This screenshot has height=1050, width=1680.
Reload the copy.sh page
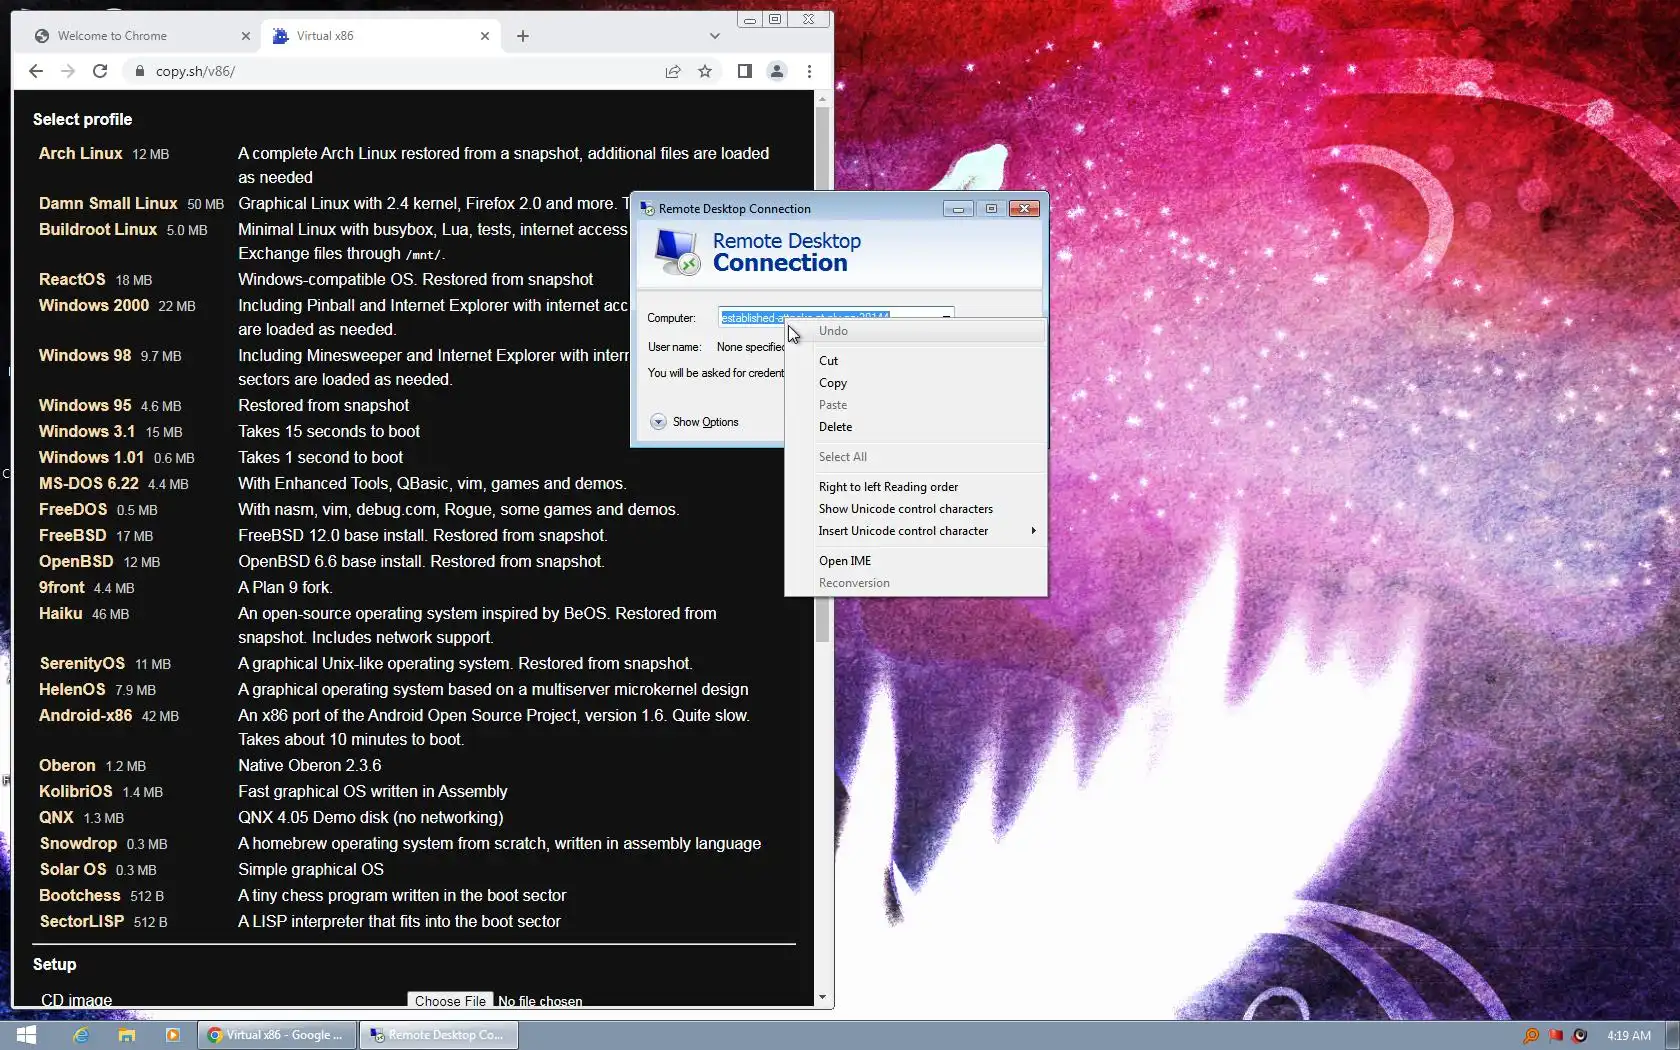(x=100, y=71)
